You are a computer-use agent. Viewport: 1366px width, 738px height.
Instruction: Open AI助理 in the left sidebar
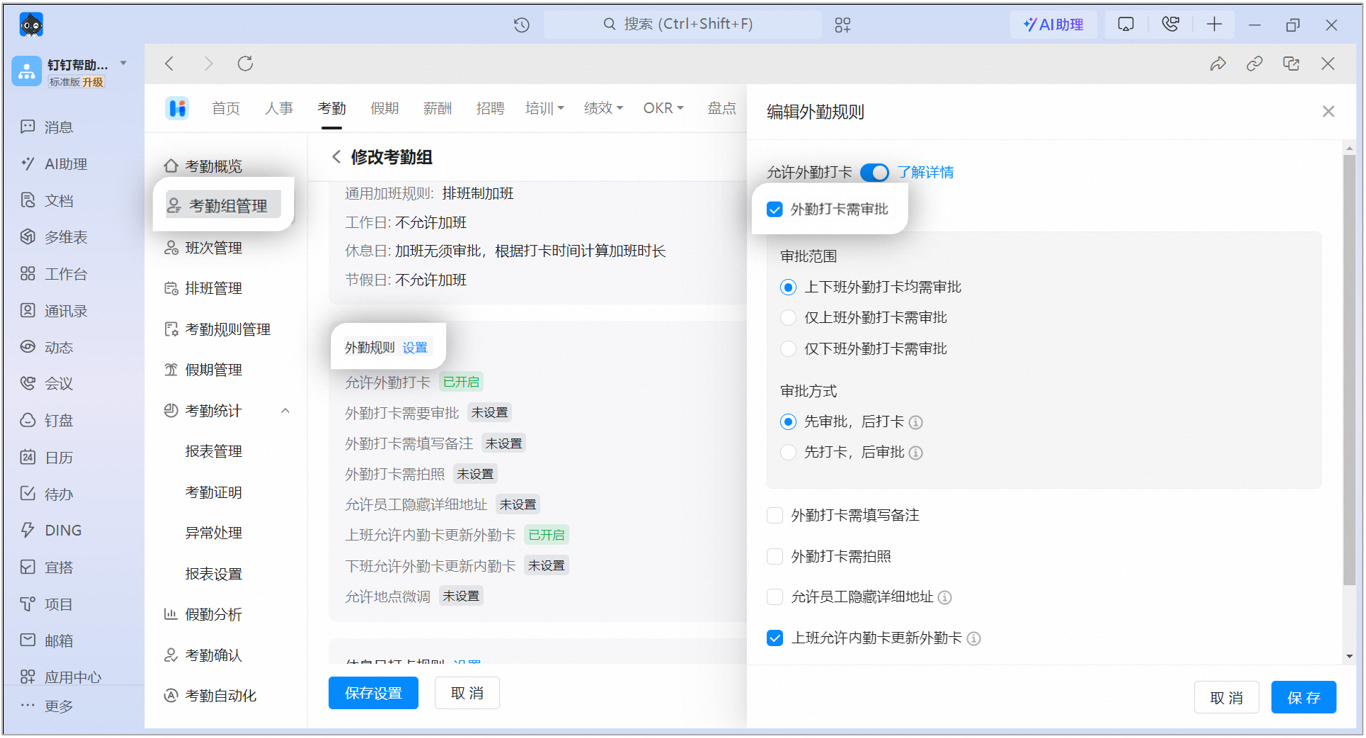tap(28, 164)
